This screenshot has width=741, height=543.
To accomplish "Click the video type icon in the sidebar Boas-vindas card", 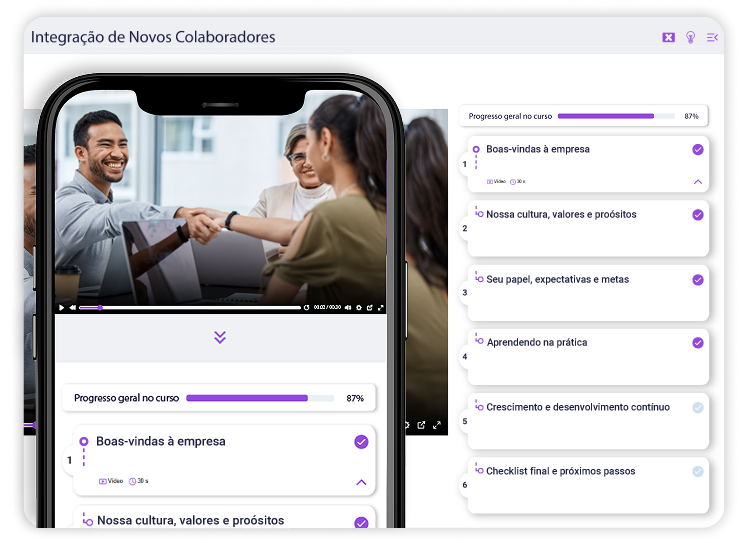I will [490, 182].
